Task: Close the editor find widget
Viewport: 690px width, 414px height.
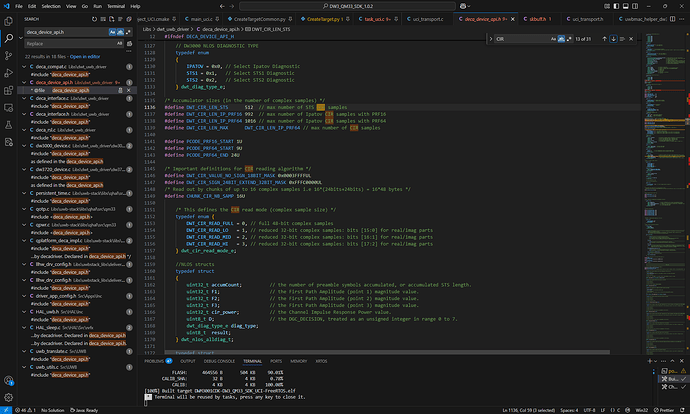Action: click(x=631, y=39)
